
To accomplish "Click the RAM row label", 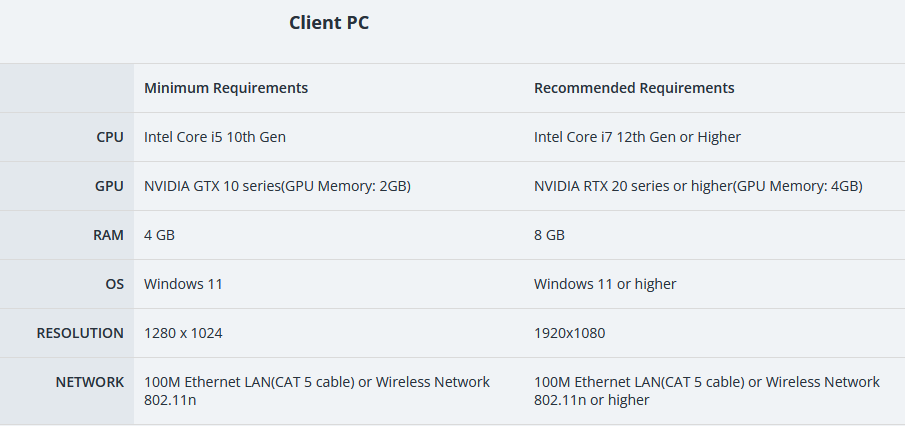I will [x=108, y=235].
